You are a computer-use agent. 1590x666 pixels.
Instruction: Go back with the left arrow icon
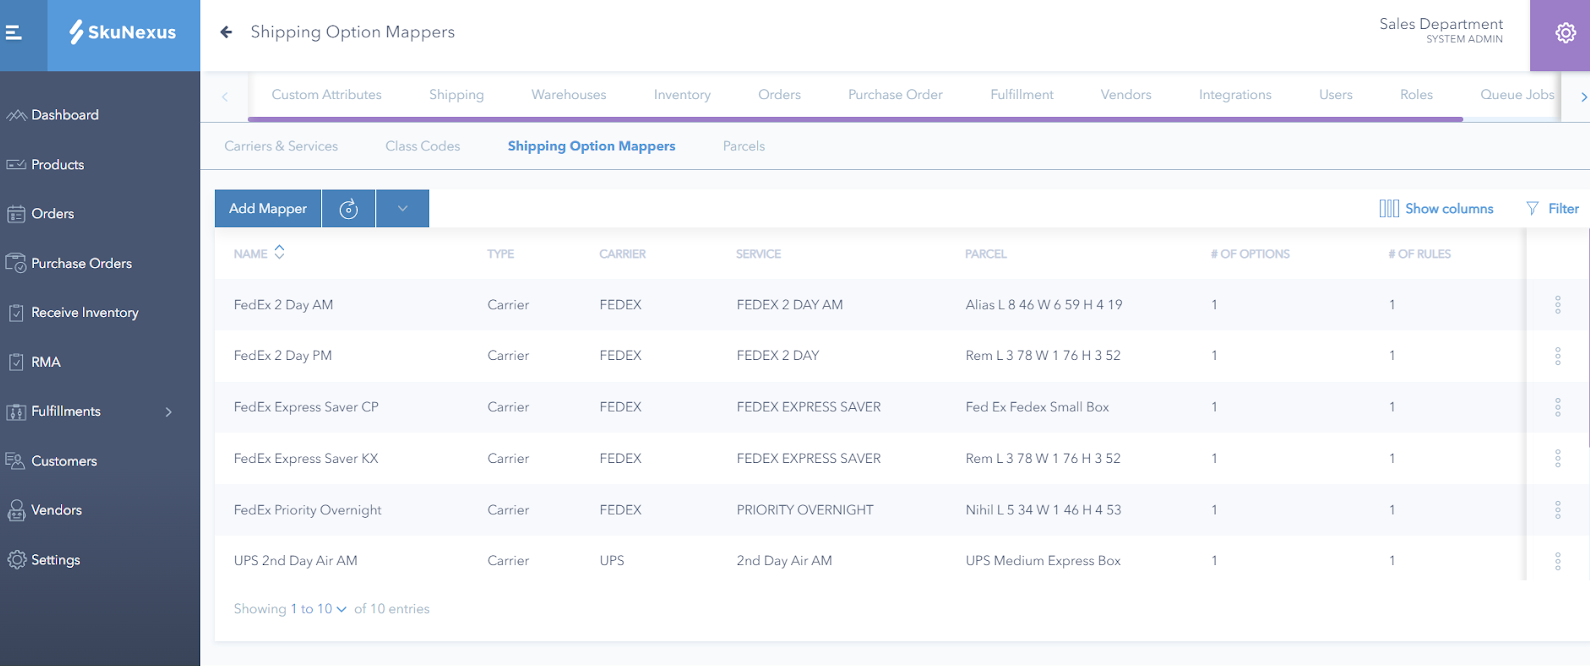click(226, 32)
